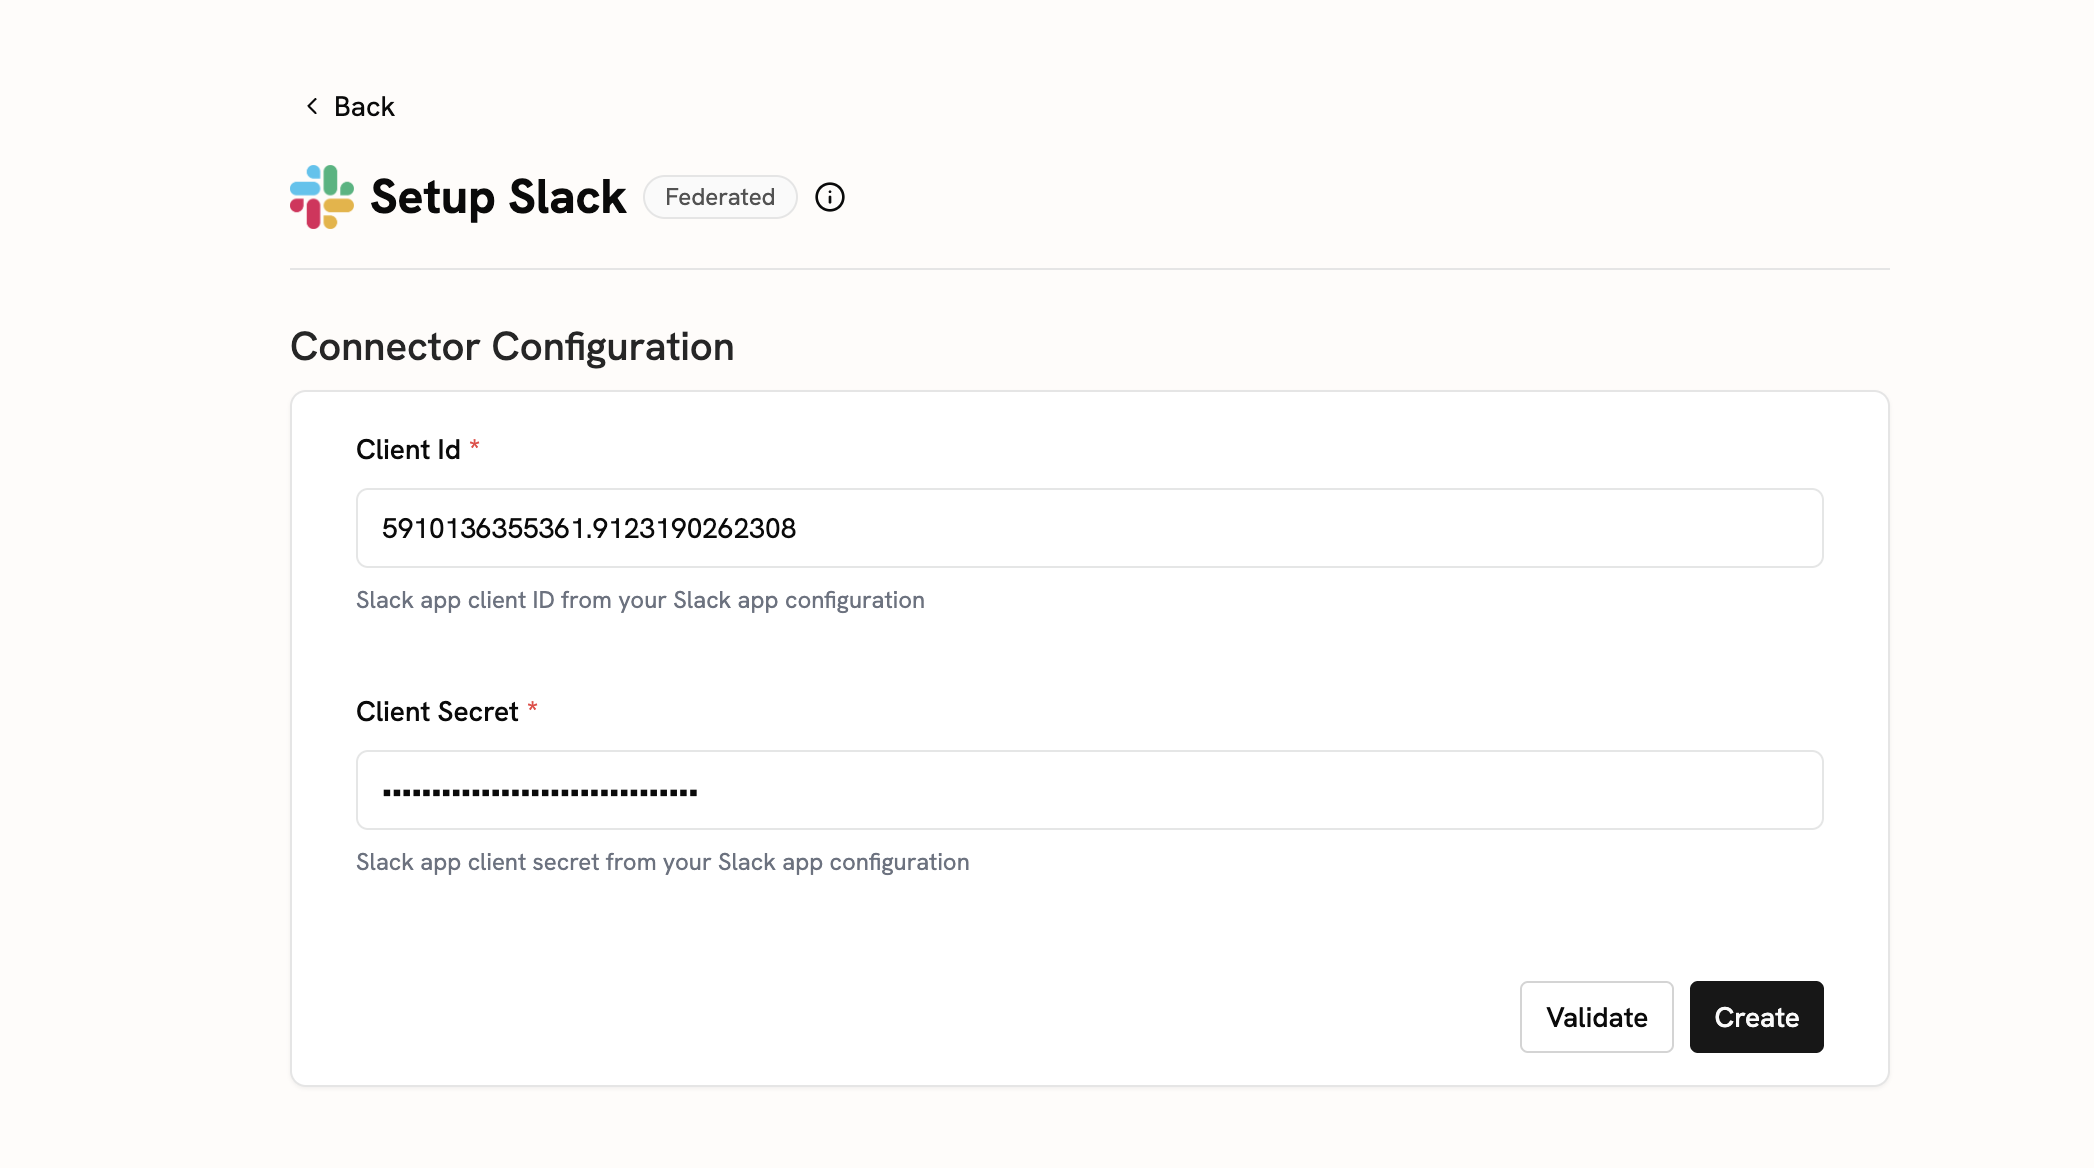
Task: Click the Slack app client ID helper text
Action: pyautogui.click(x=640, y=600)
